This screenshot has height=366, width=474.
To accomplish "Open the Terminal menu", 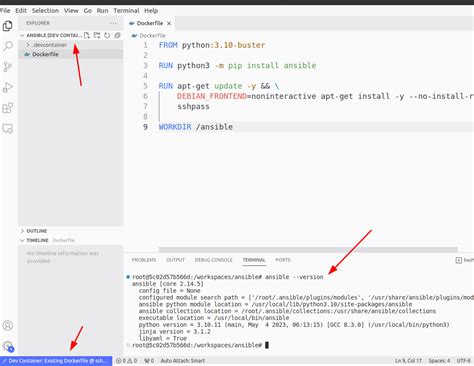I will pyautogui.click(x=126, y=11).
